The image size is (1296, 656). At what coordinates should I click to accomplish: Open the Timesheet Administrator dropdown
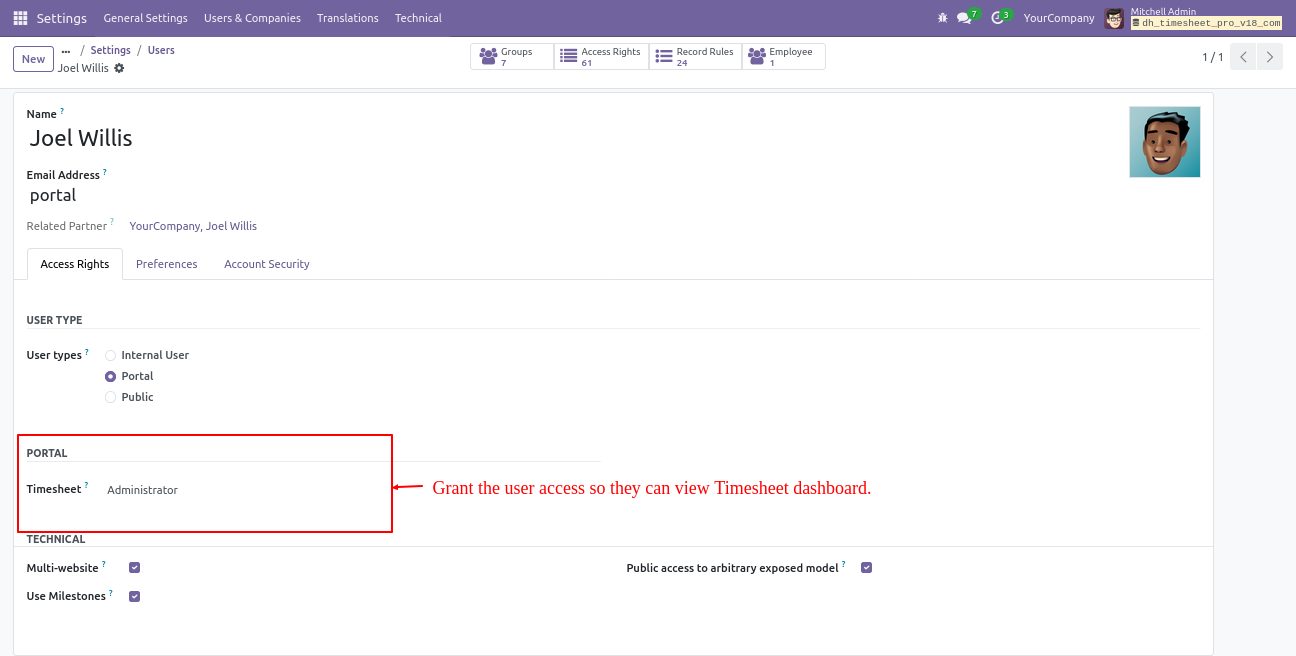(240, 490)
